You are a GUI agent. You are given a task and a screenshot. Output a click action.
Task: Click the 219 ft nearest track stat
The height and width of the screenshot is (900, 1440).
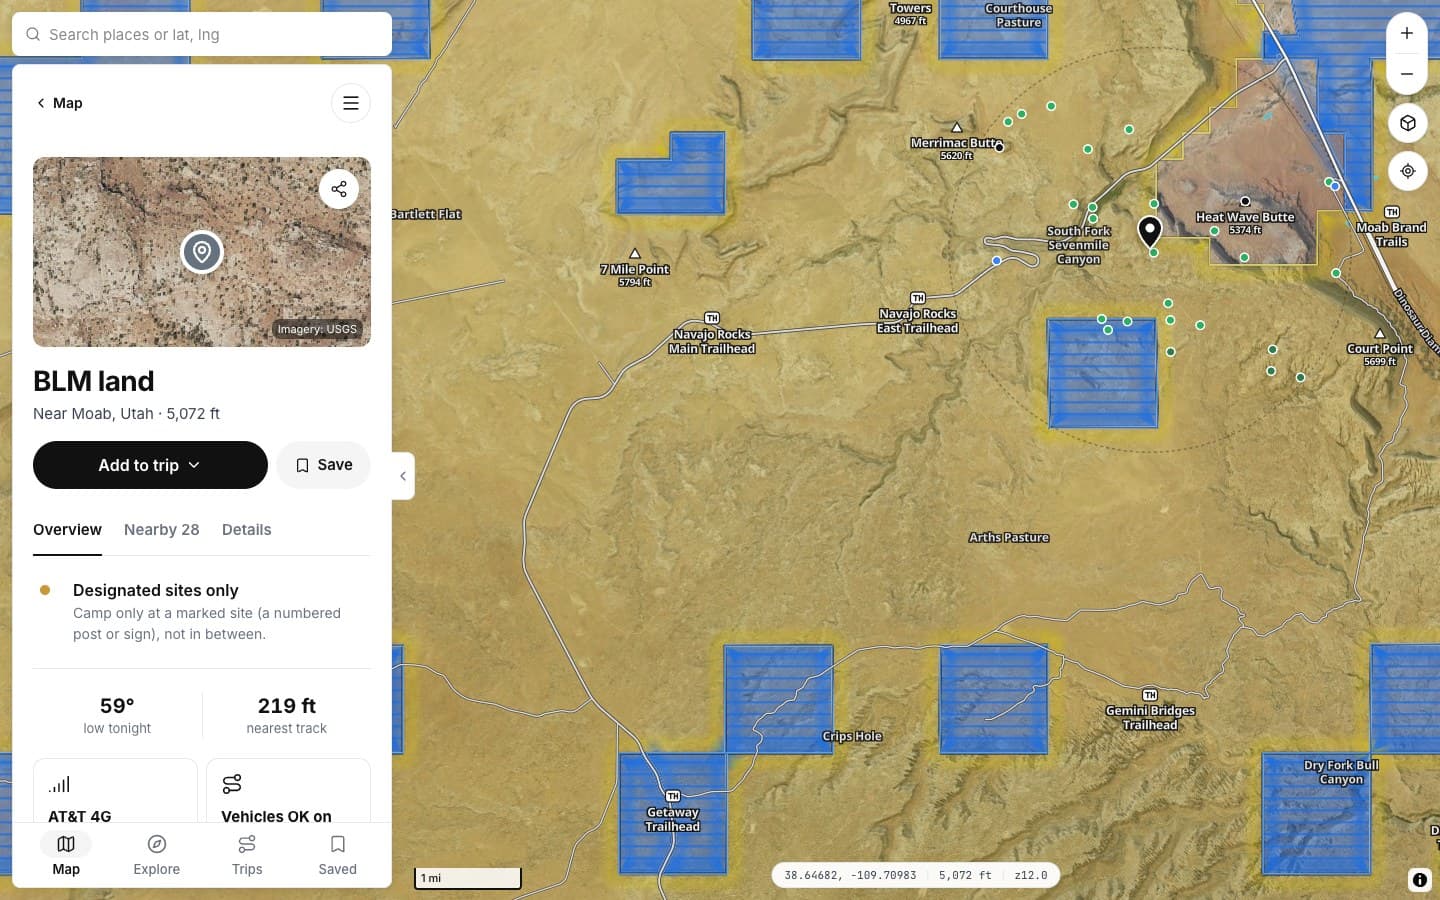pos(287,715)
